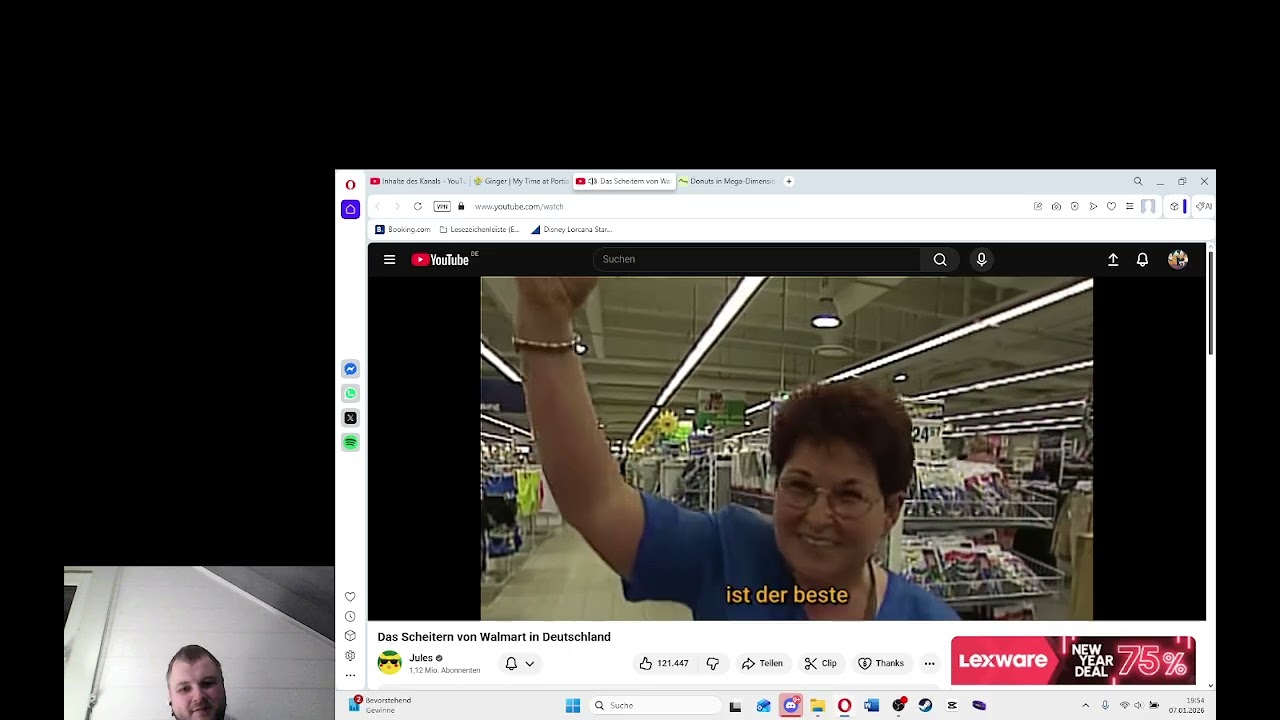The image size is (1280, 720).
Task: Click the page vertical scrollbar
Action: click(1211, 302)
